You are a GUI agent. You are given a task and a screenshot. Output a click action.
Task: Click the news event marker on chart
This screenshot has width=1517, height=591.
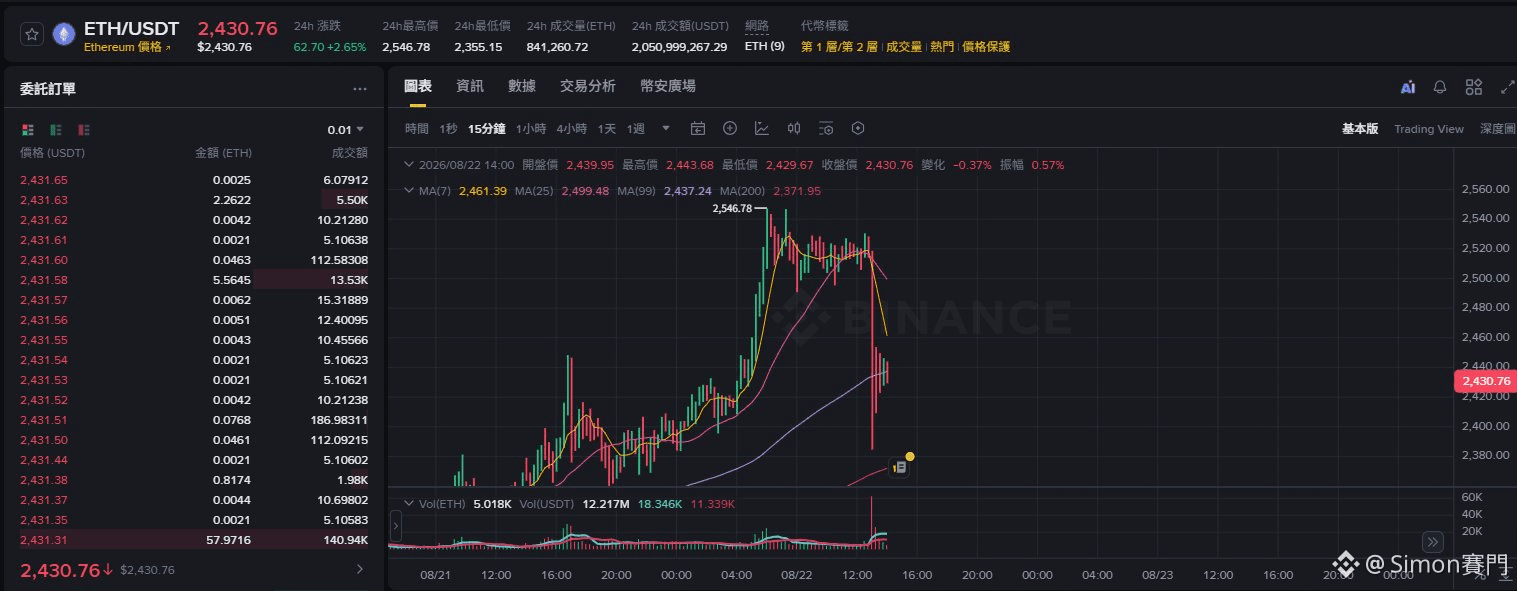coord(900,466)
